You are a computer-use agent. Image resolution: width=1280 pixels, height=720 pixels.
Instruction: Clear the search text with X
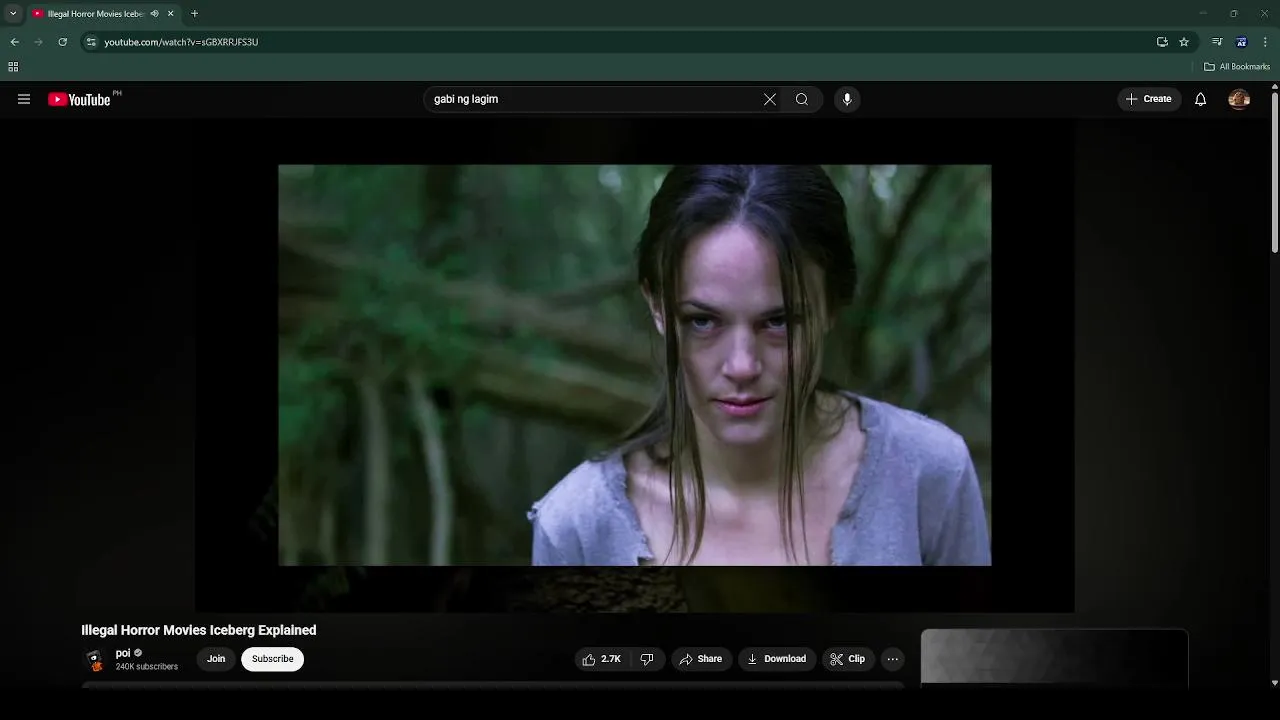click(770, 99)
